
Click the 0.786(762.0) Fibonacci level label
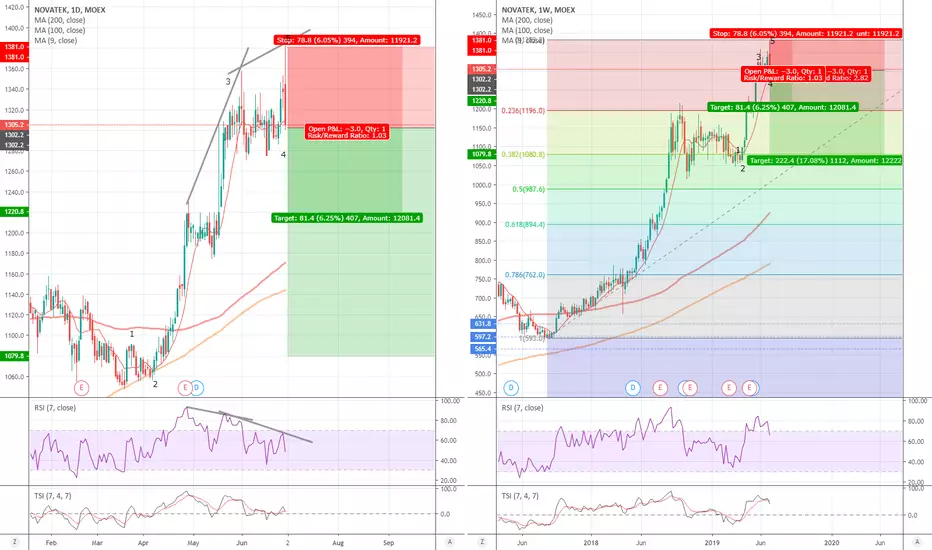click(525, 275)
